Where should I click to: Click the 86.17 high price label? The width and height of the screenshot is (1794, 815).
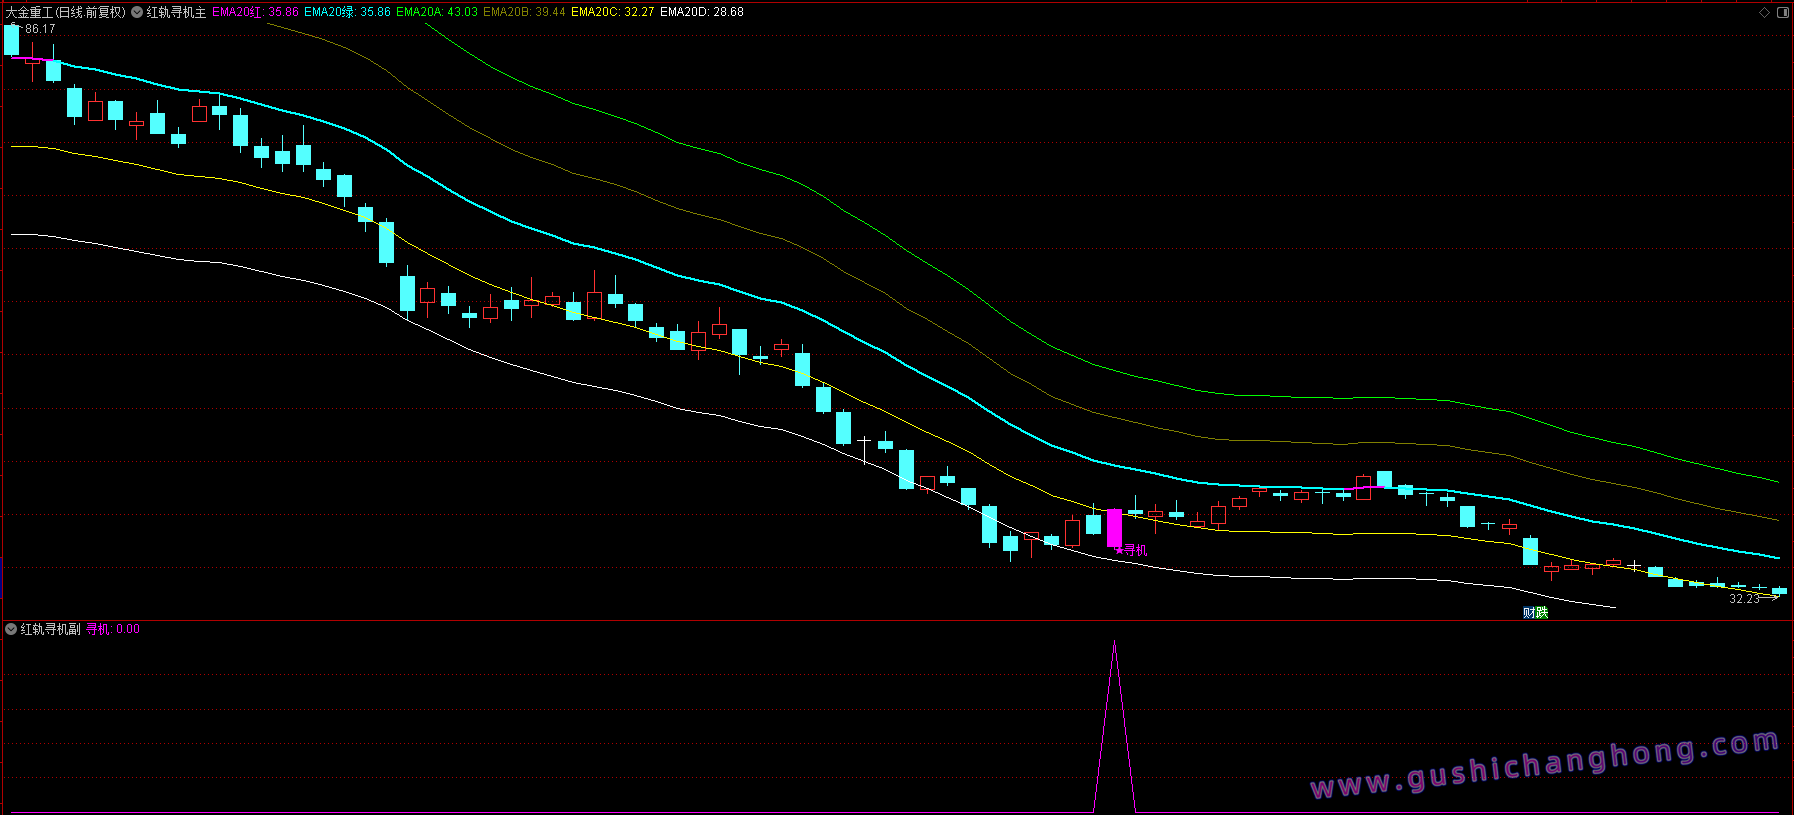[x=40, y=29]
